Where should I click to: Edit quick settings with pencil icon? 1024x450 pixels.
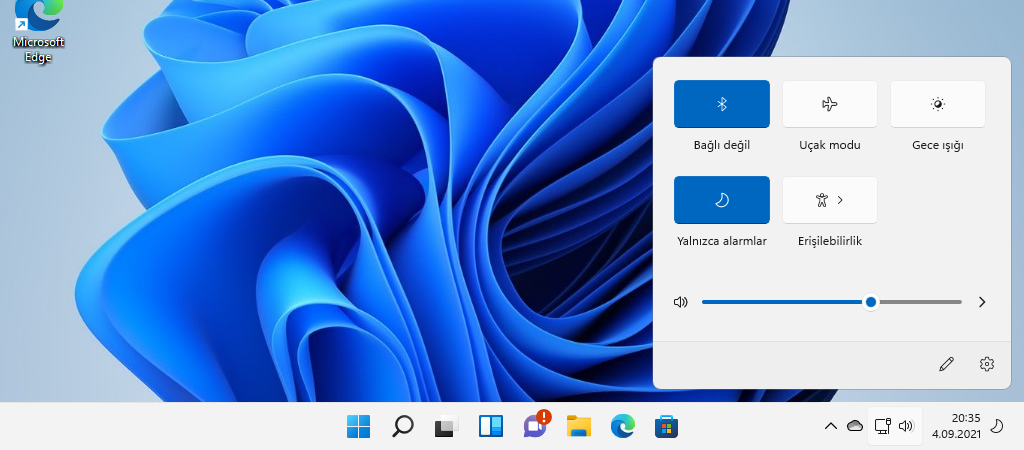[x=946, y=364]
